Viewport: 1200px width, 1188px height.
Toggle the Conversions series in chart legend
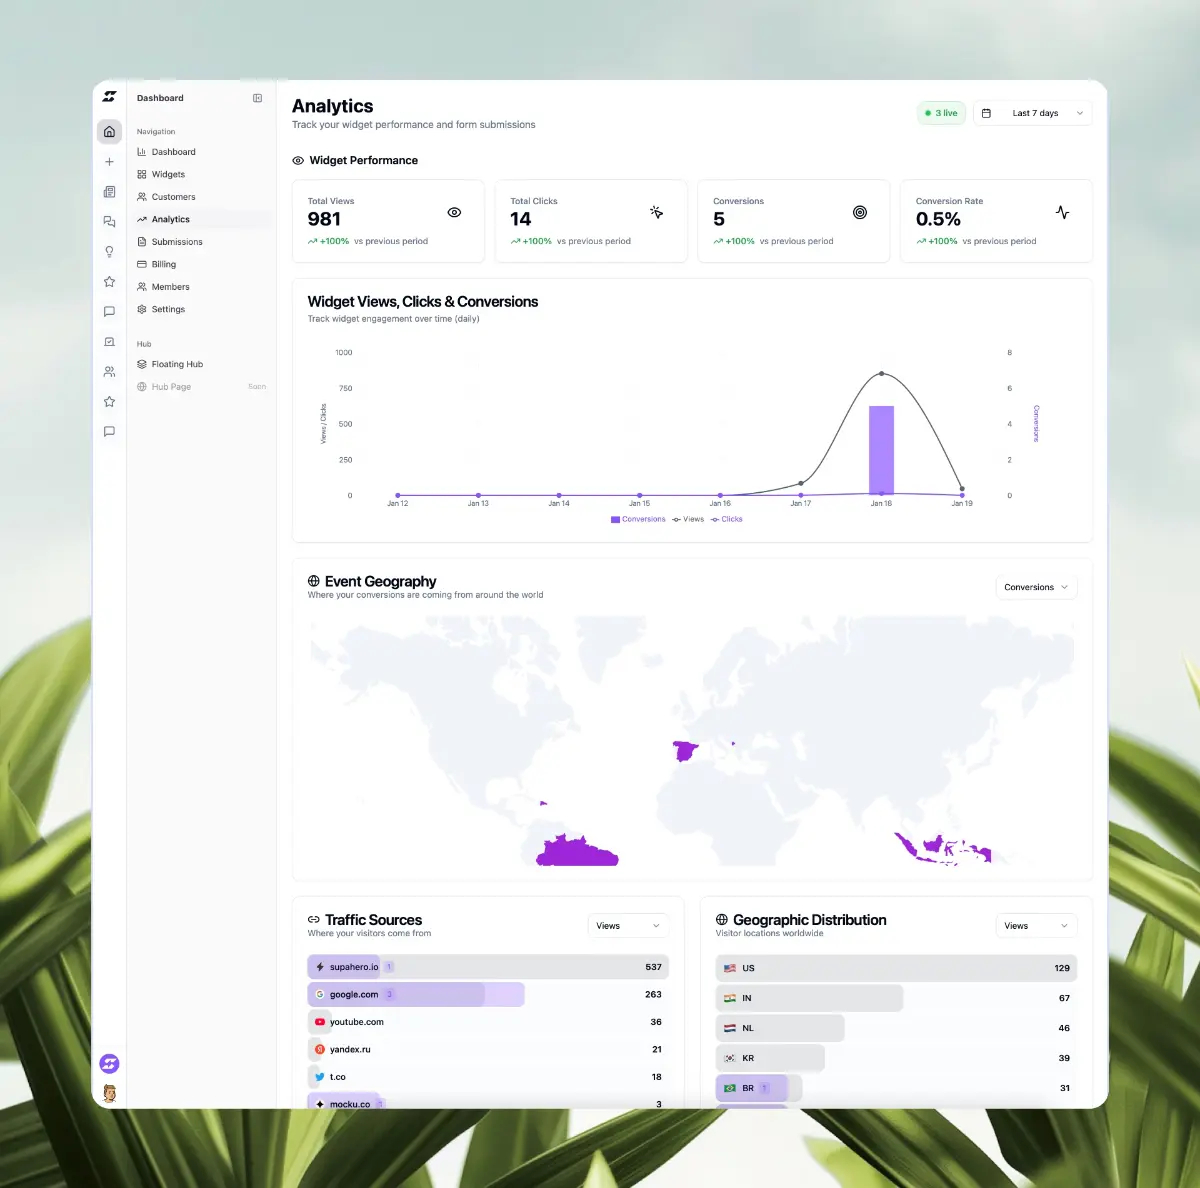(x=638, y=519)
